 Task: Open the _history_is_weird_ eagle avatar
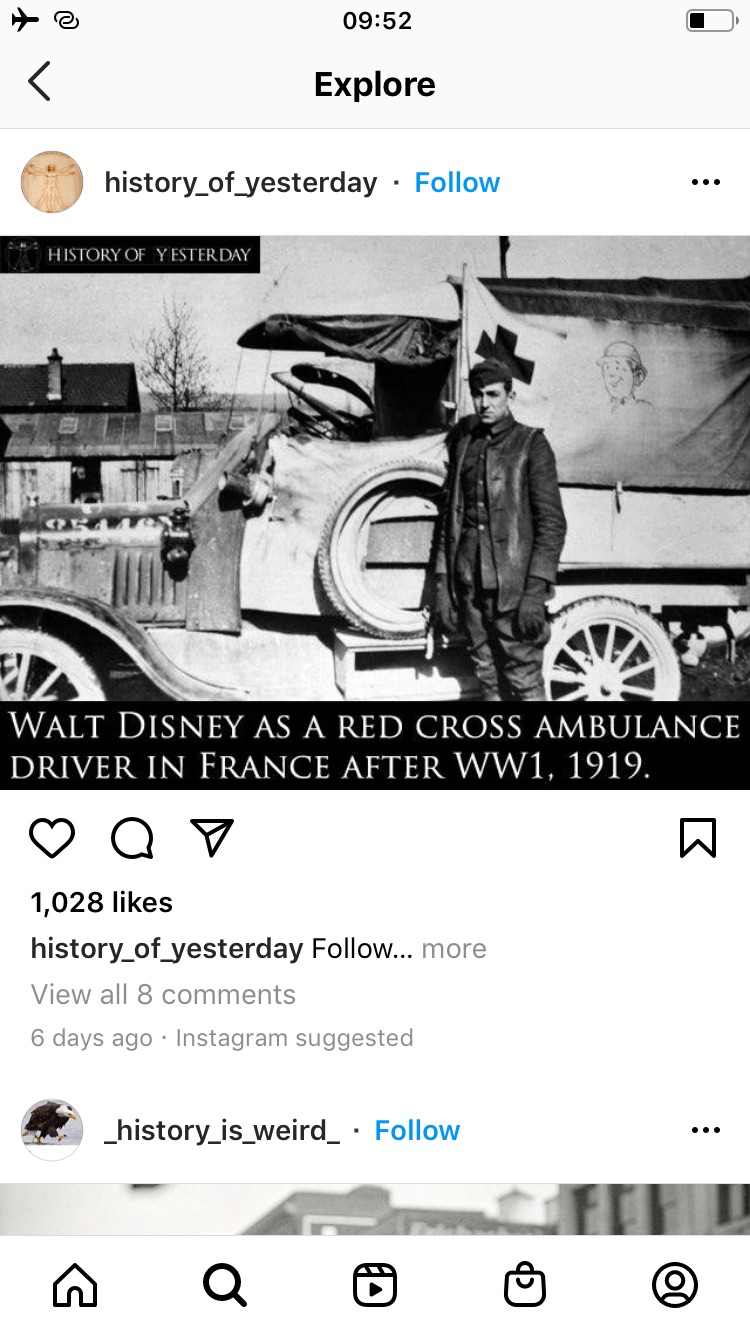[51, 1130]
